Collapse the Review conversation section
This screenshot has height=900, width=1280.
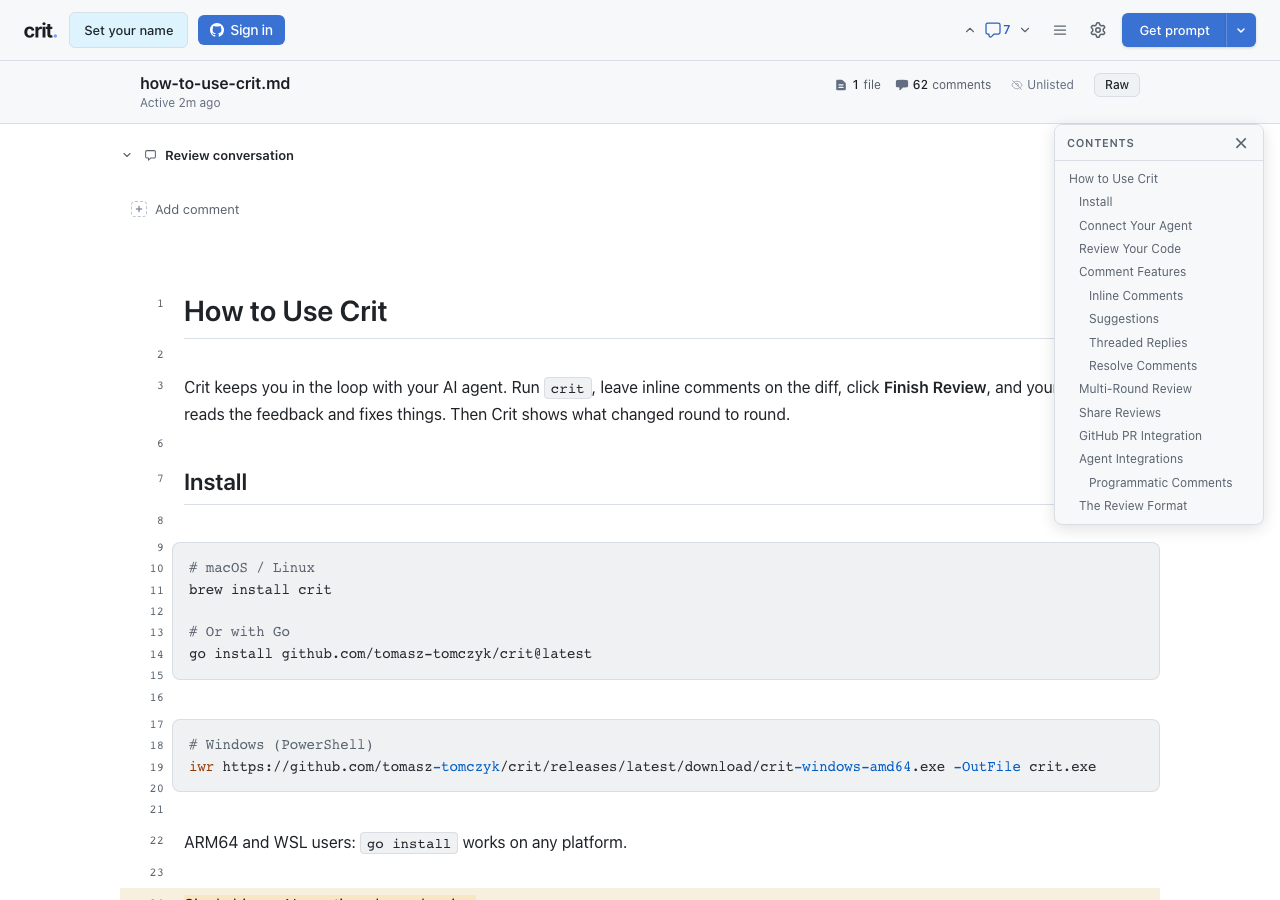pyautogui.click(x=127, y=155)
